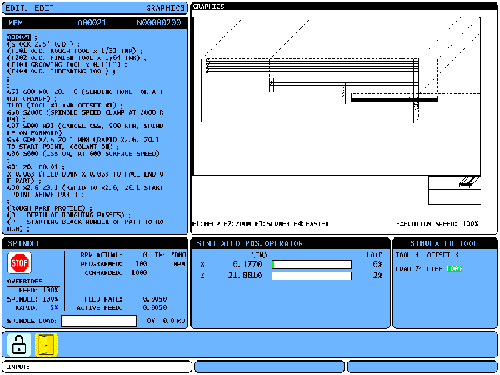The height and width of the screenshot is (375, 500).
Task: Click the INPUT entry field
Action: click(97, 367)
